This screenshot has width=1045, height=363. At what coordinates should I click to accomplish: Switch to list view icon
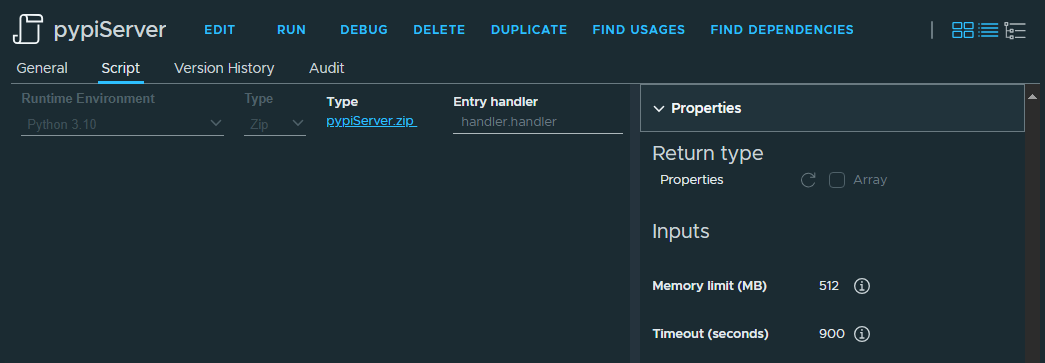click(988, 30)
